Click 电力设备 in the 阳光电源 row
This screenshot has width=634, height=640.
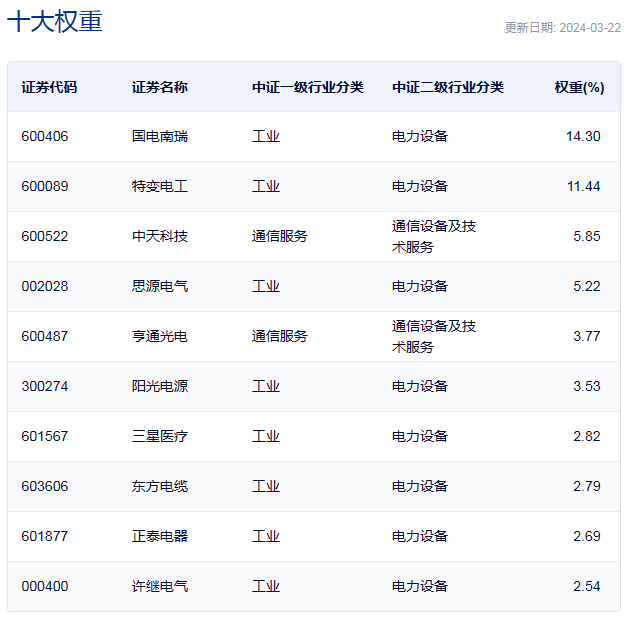tap(420, 387)
